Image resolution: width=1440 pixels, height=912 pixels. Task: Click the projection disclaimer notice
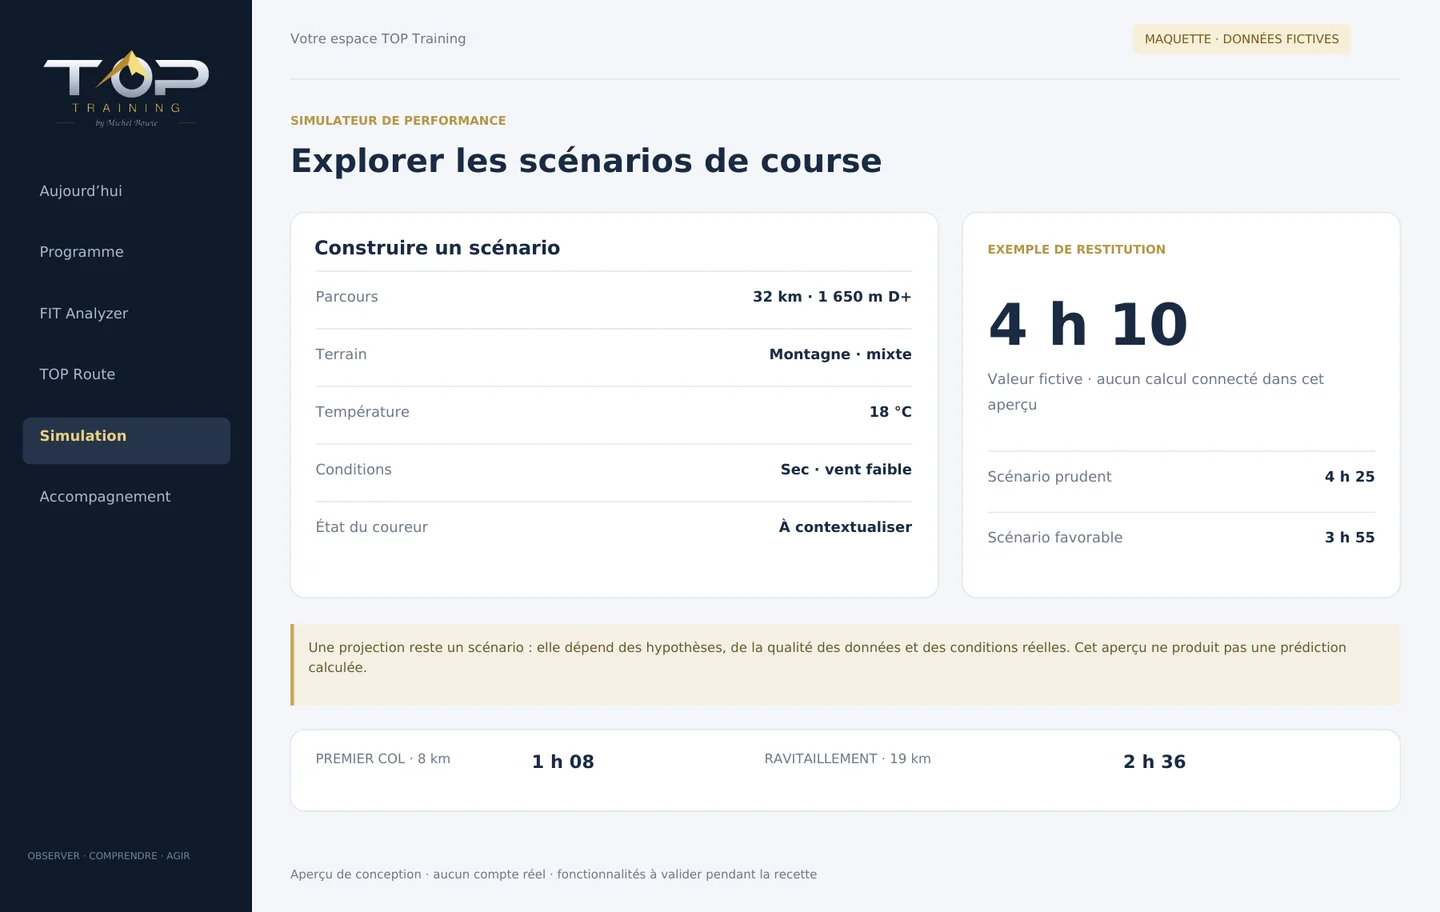click(845, 665)
